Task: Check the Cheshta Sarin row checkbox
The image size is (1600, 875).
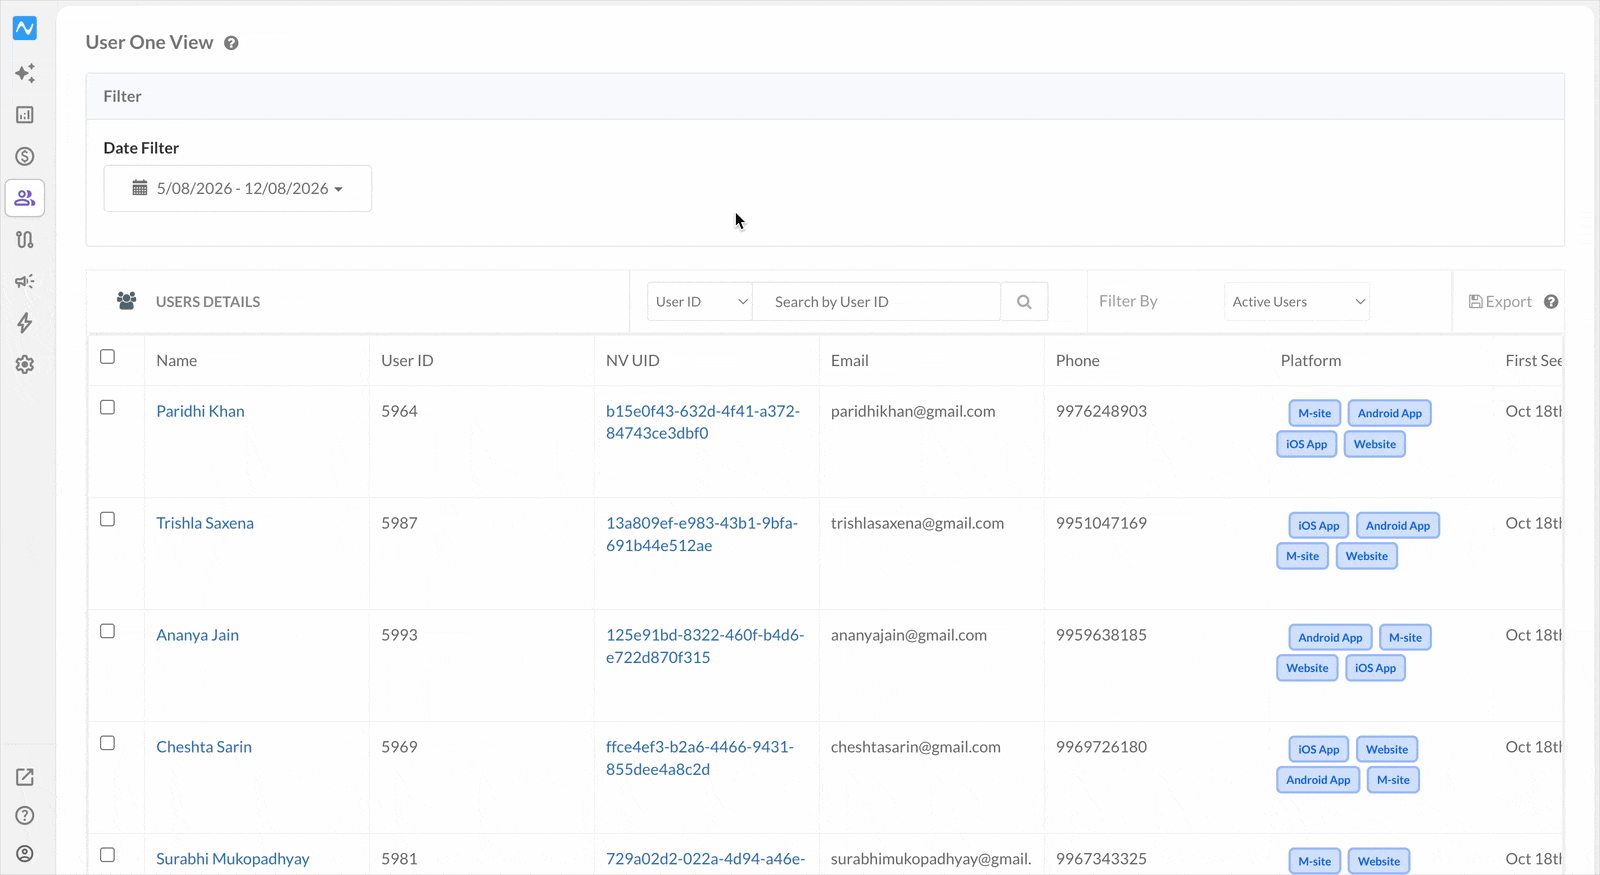Action: [x=108, y=744]
